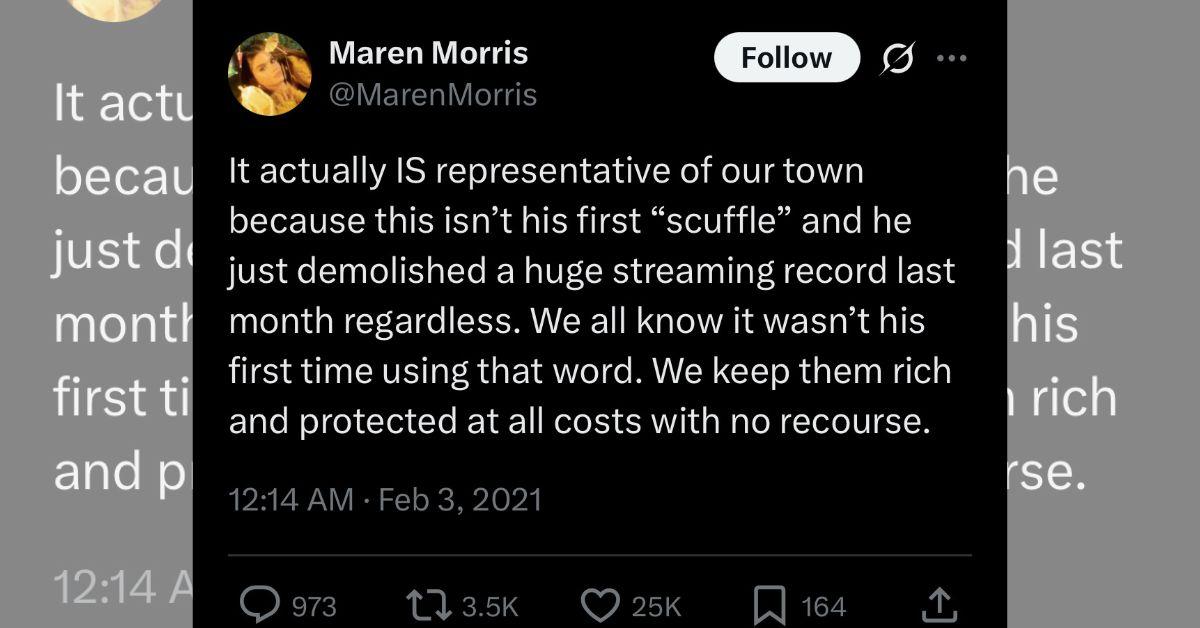Open the Grok slashed-circle icon
The image size is (1200, 628).
click(x=896, y=59)
